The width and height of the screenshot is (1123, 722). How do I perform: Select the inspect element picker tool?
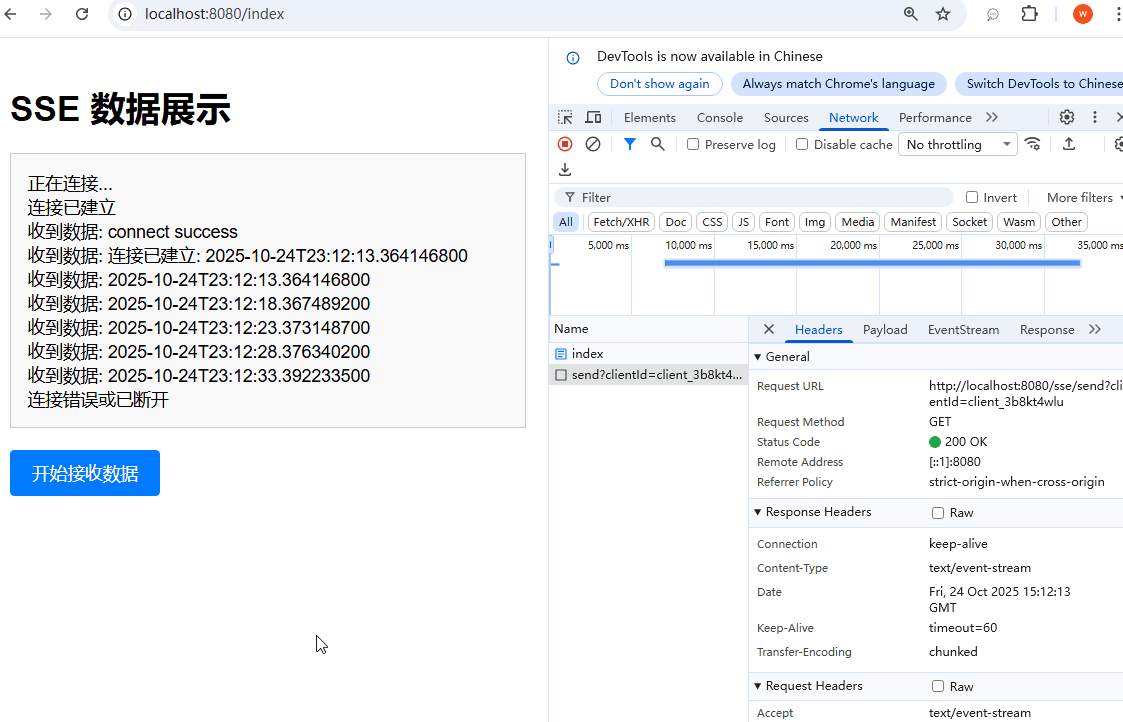click(x=565, y=117)
